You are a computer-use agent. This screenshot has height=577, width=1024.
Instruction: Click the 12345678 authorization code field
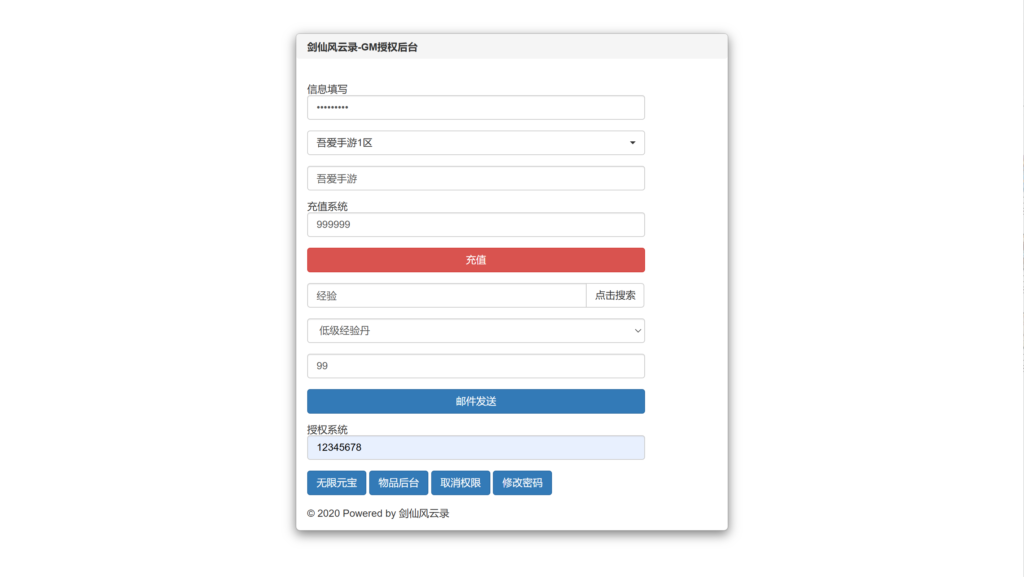pos(475,448)
